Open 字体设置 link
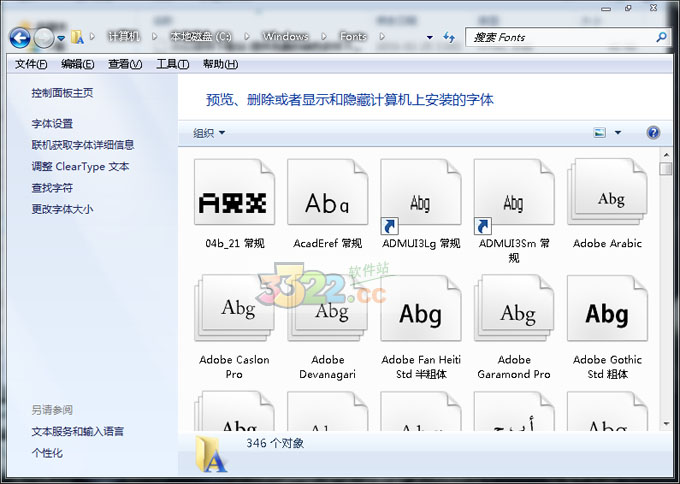Image resolution: width=680 pixels, height=484 pixels. click(x=52, y=124)
